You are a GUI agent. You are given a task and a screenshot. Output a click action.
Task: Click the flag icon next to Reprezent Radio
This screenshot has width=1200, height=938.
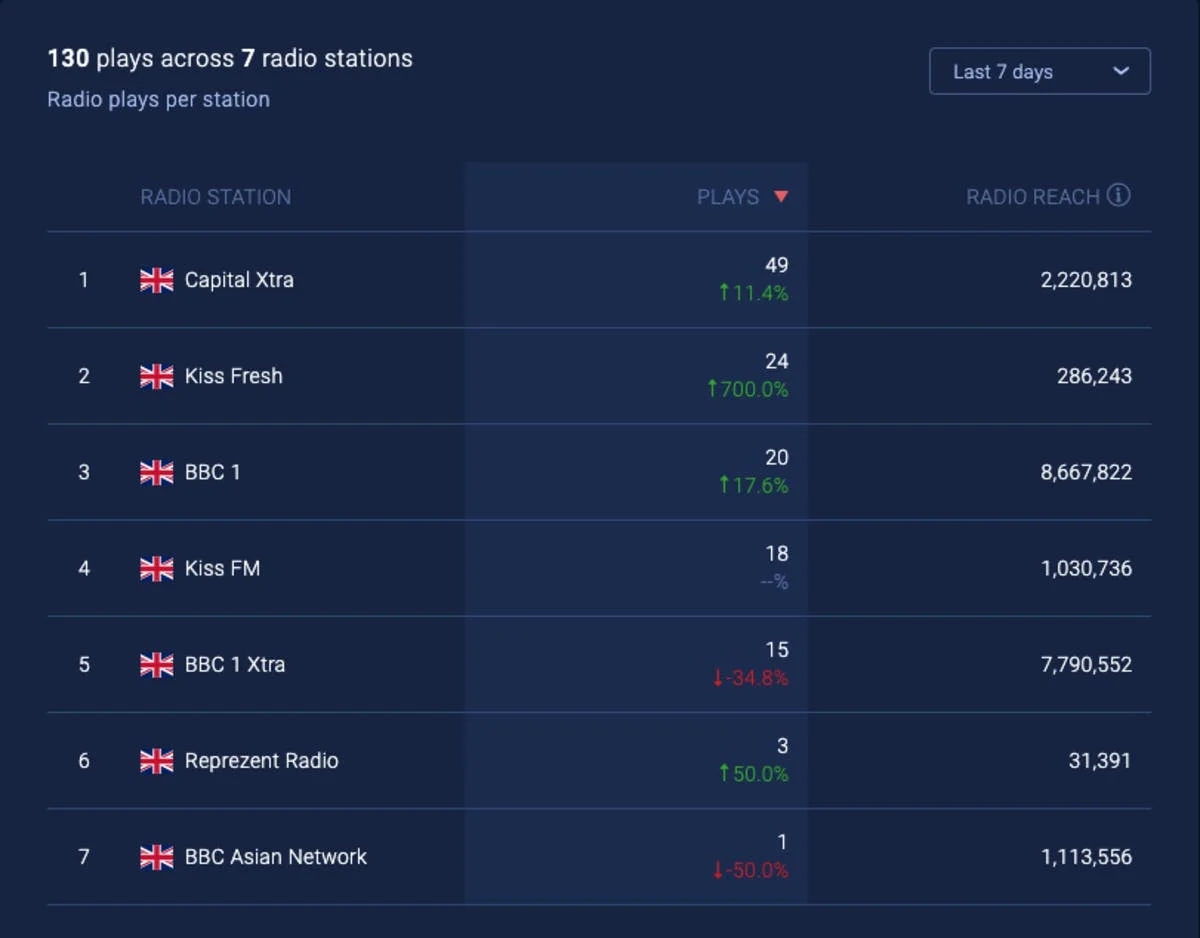[x=156, y=761]
